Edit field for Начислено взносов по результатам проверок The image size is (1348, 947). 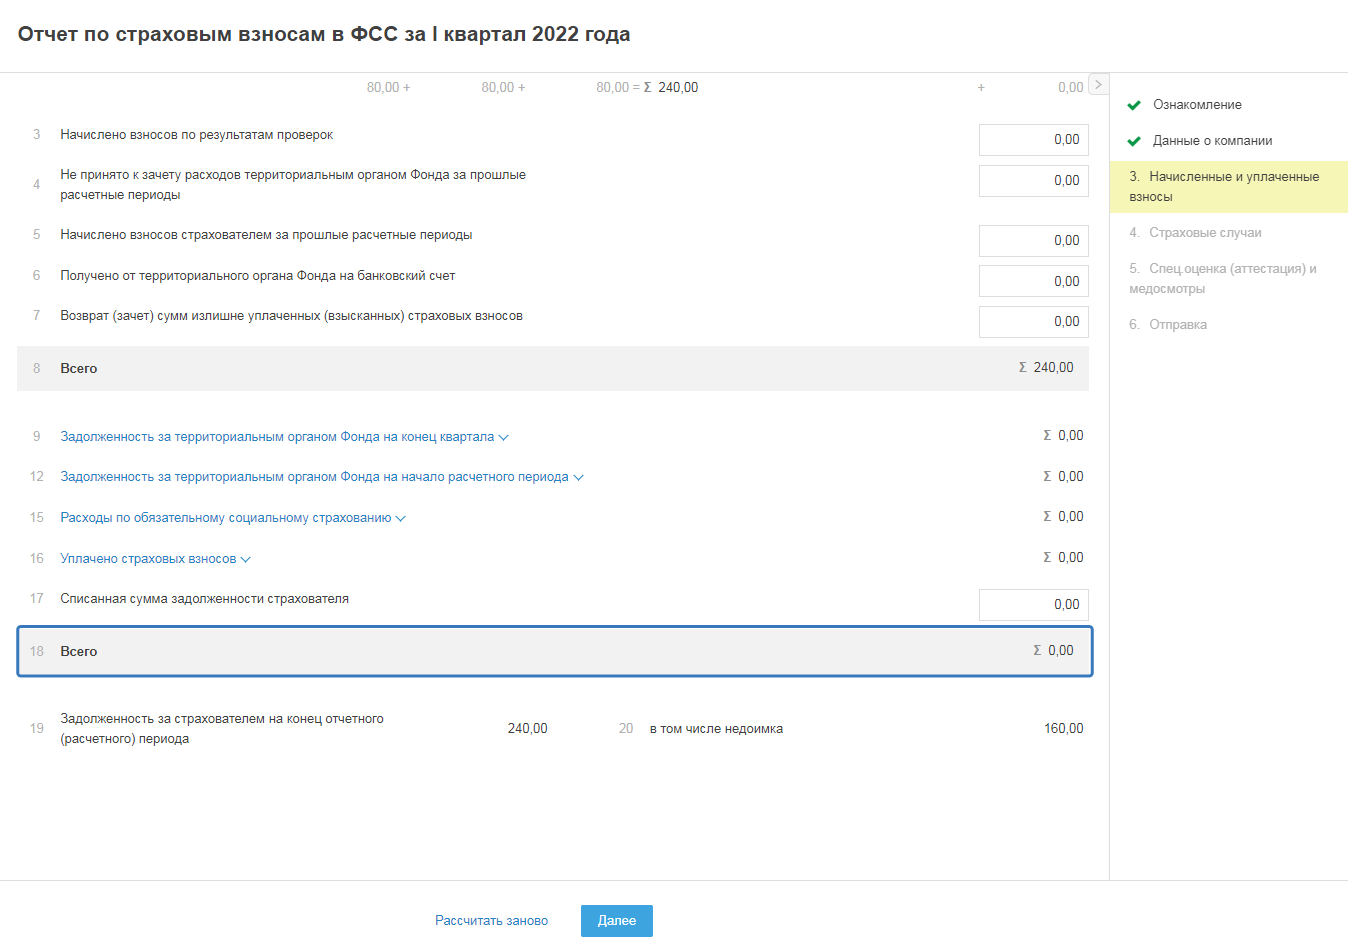[1033, 140]
